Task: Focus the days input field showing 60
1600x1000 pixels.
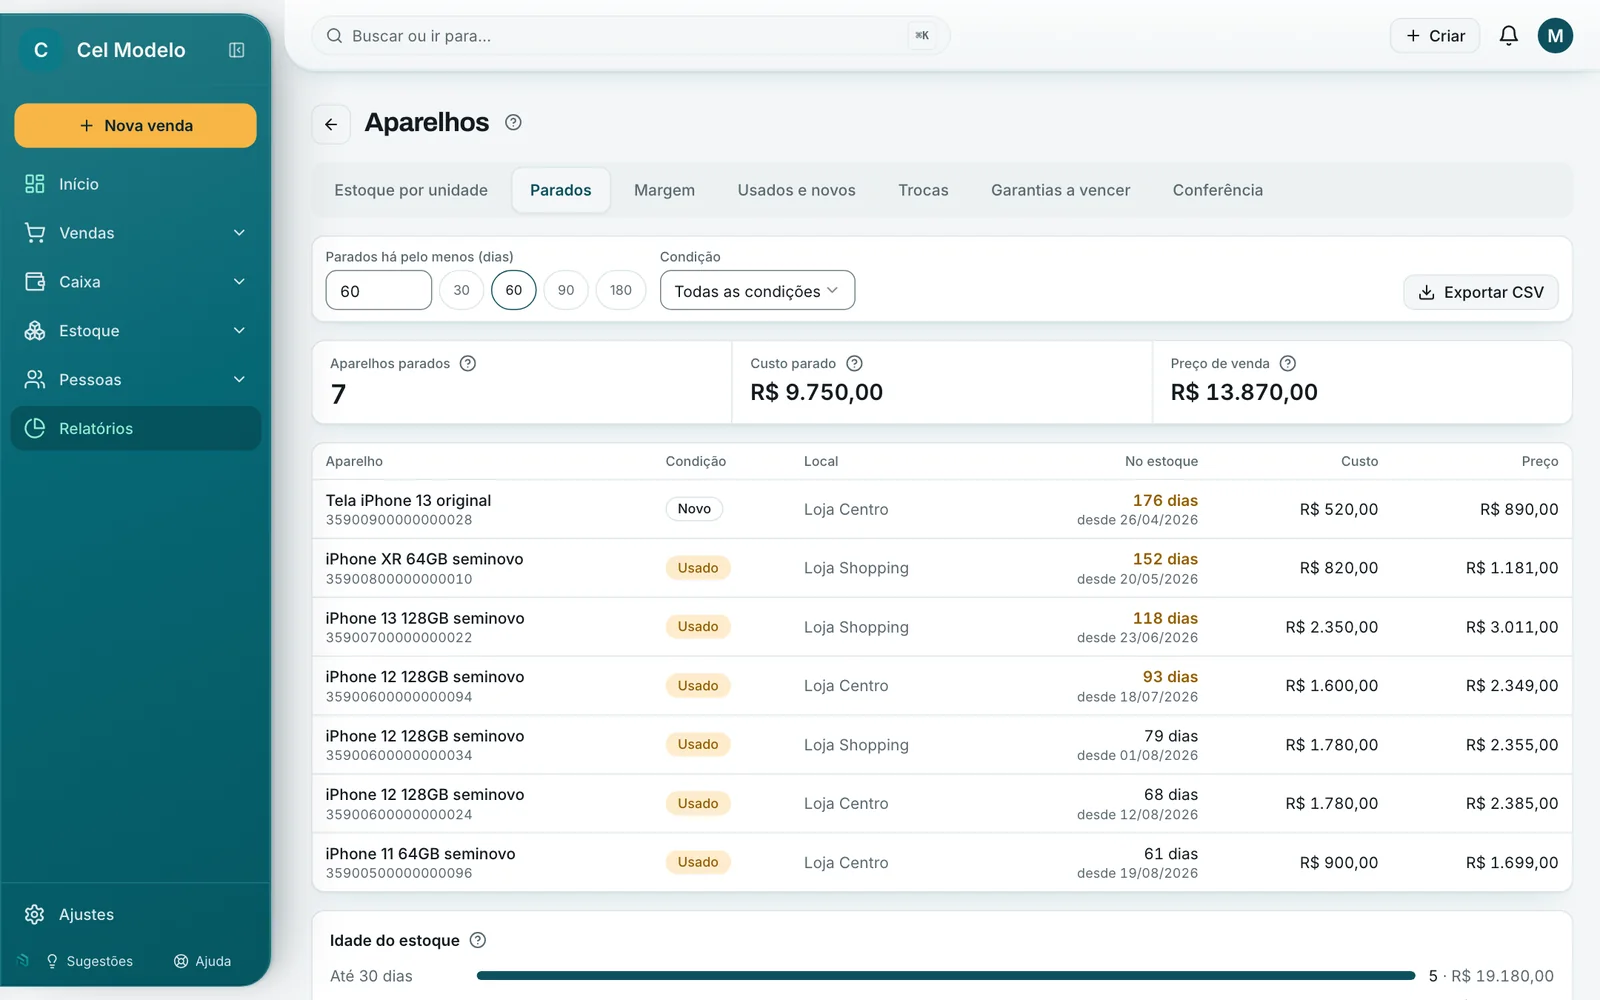Action: coord(378,290)
